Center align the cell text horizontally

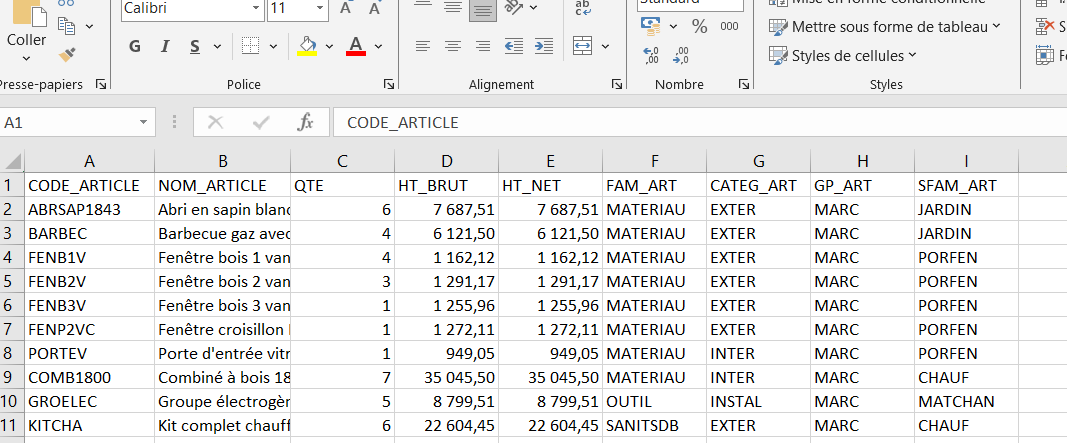pos(453,46)
